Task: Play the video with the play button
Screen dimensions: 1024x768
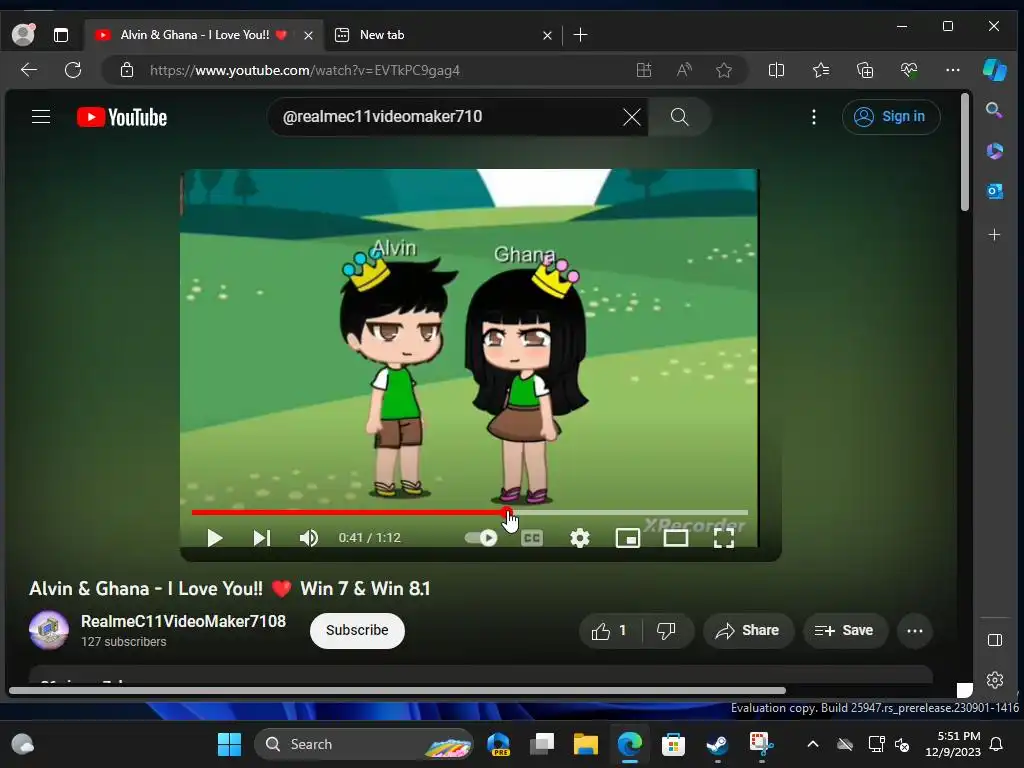Action: coord(214,538)
